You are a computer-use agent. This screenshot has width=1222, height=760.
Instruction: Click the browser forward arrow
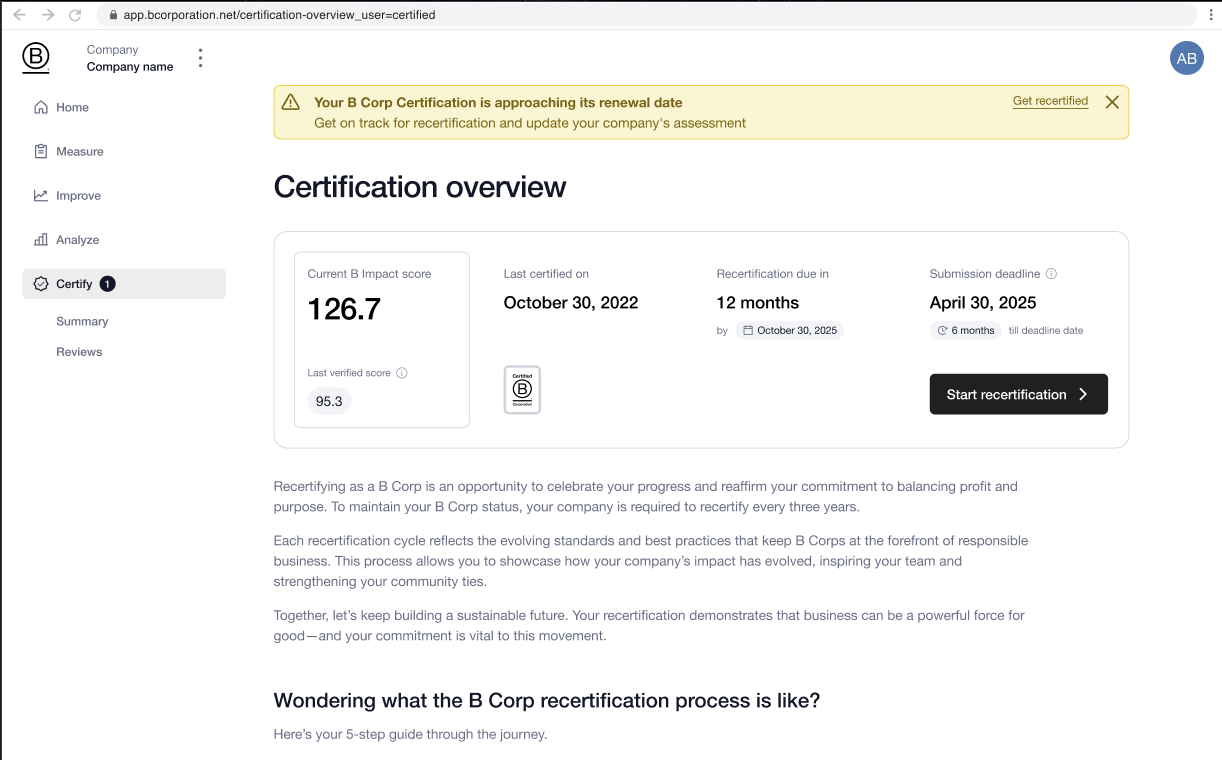click(x=47, y=15)
